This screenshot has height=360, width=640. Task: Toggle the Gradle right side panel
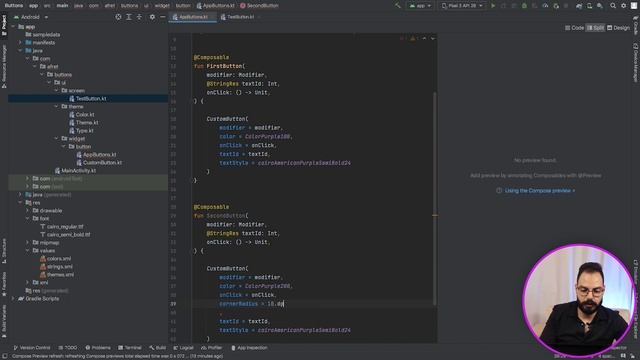pos(636,25)
